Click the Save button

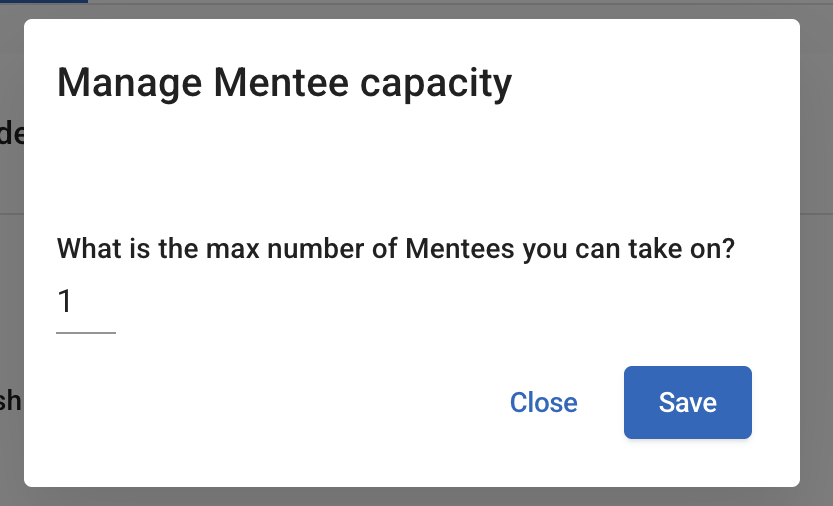pyautogui.click(x=687, y=402)
